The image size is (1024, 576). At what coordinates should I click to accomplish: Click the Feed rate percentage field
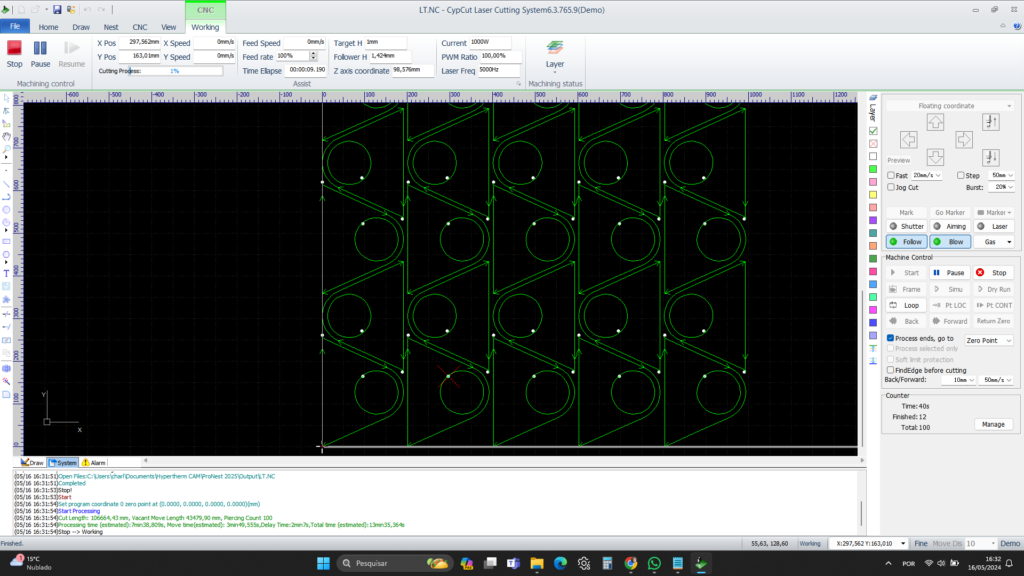(x=292, y=56)
